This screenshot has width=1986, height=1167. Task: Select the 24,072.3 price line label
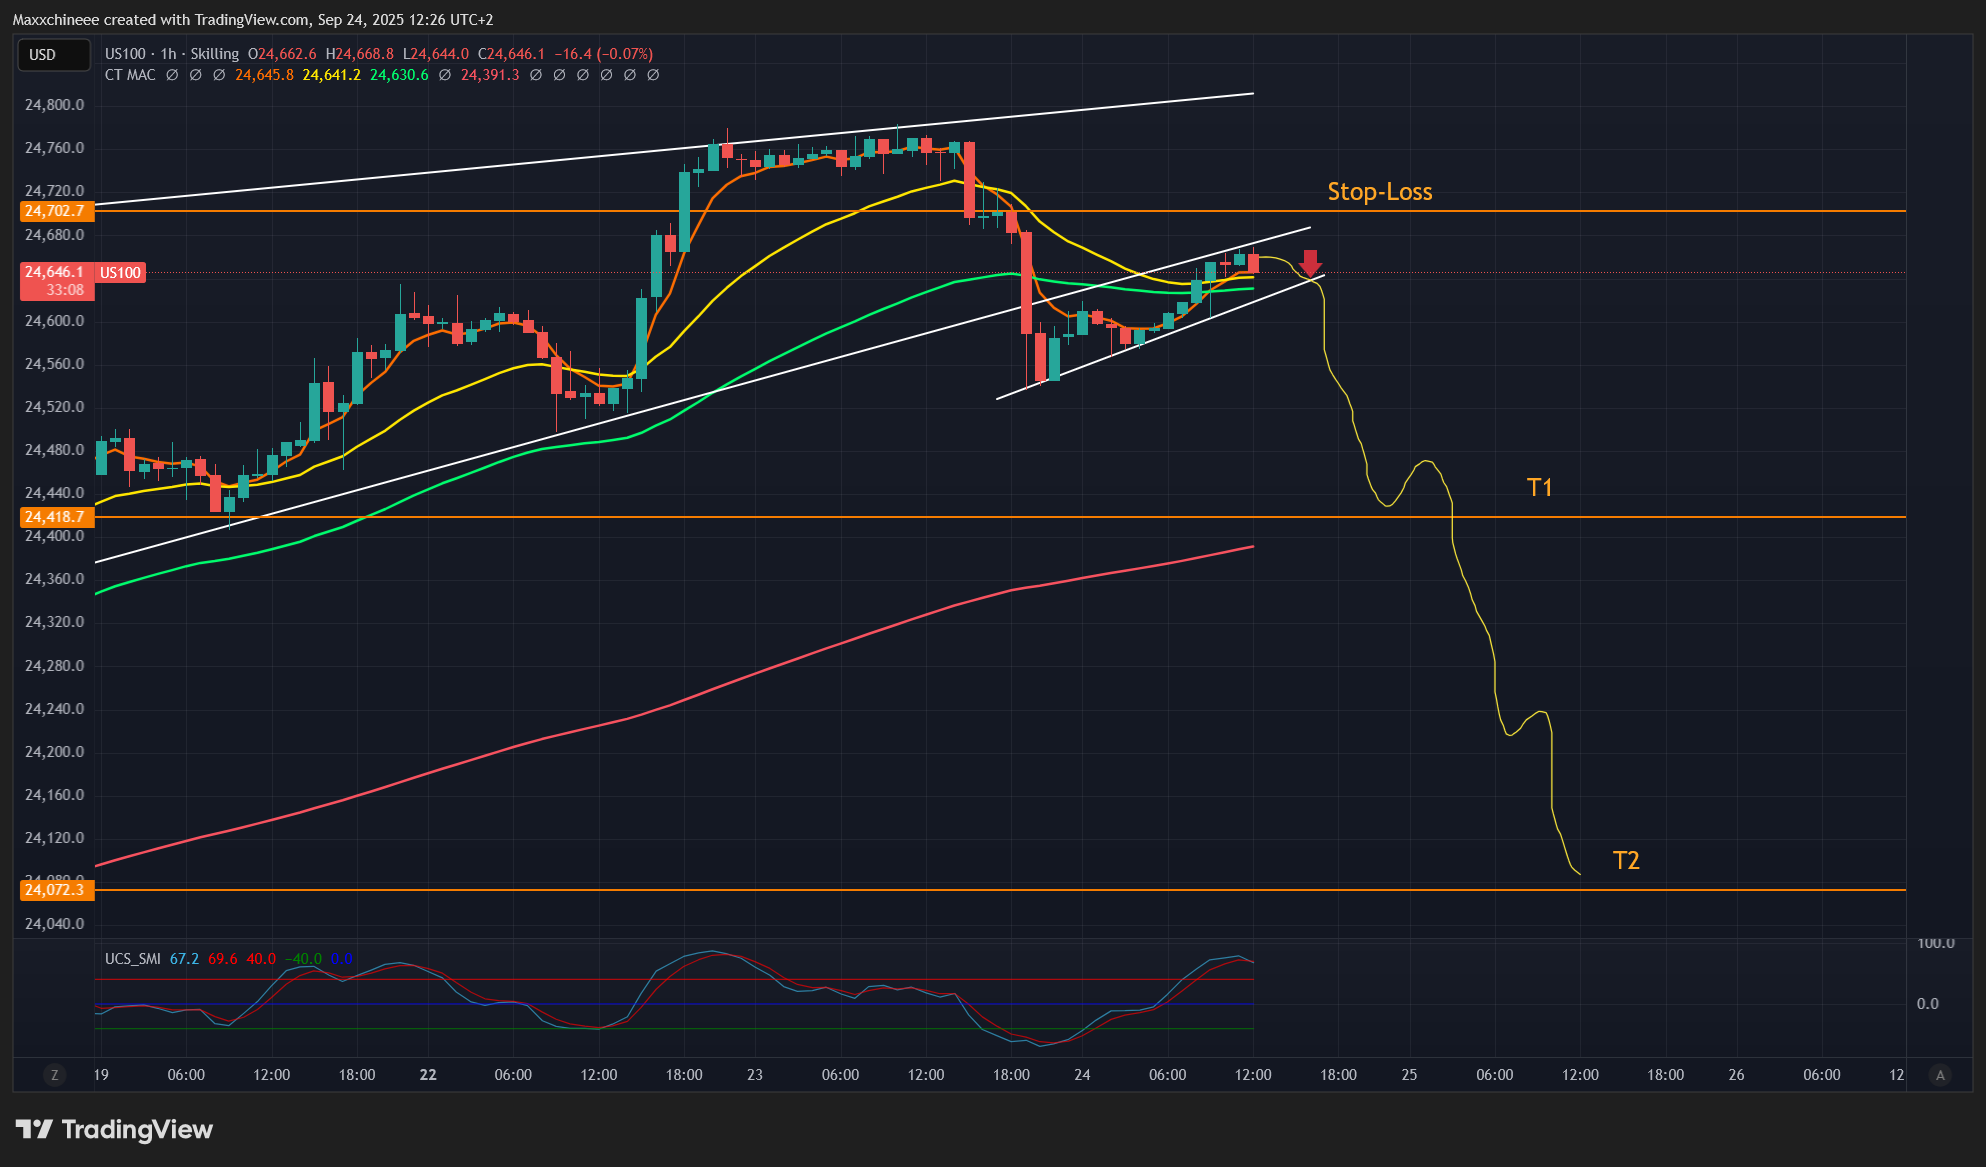pyautogui.click(x=55, y=890)
